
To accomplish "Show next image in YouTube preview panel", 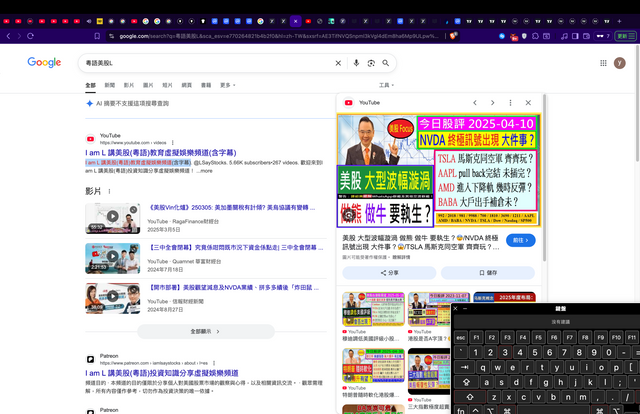I will click(x=492, y=103).
